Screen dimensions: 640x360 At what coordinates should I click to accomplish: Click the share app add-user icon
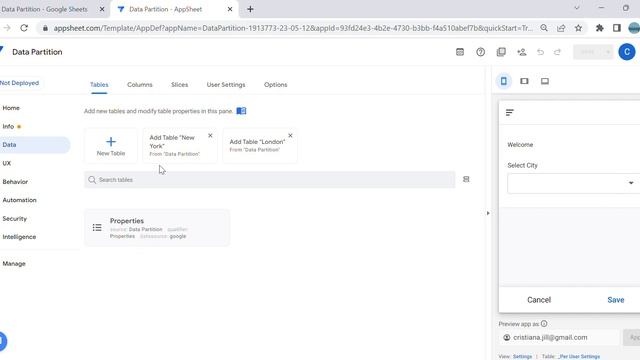(522, 52)
